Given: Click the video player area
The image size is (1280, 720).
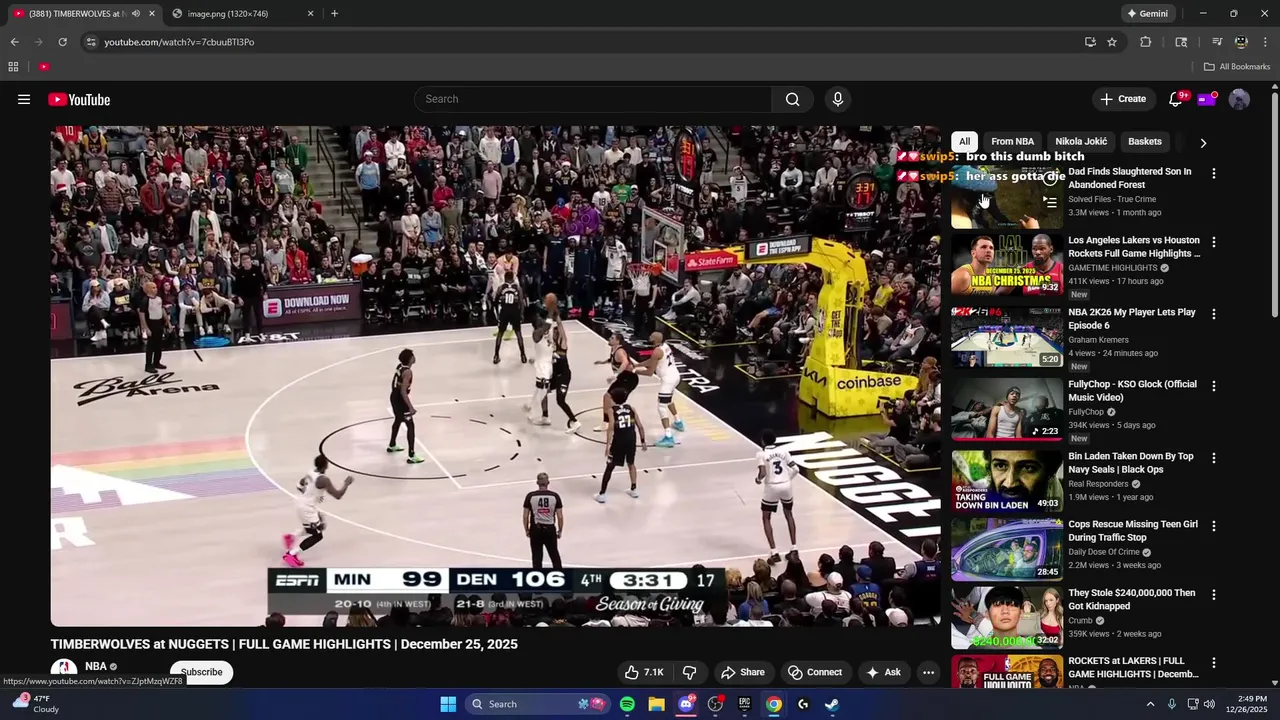Looking at the screenshot, I should [x=495, y=376].
